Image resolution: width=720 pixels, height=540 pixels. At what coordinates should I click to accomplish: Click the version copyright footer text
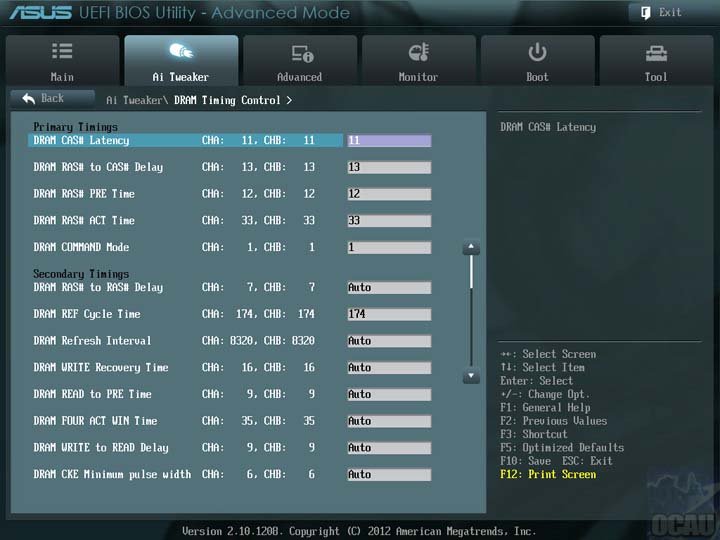coord(359,531)
